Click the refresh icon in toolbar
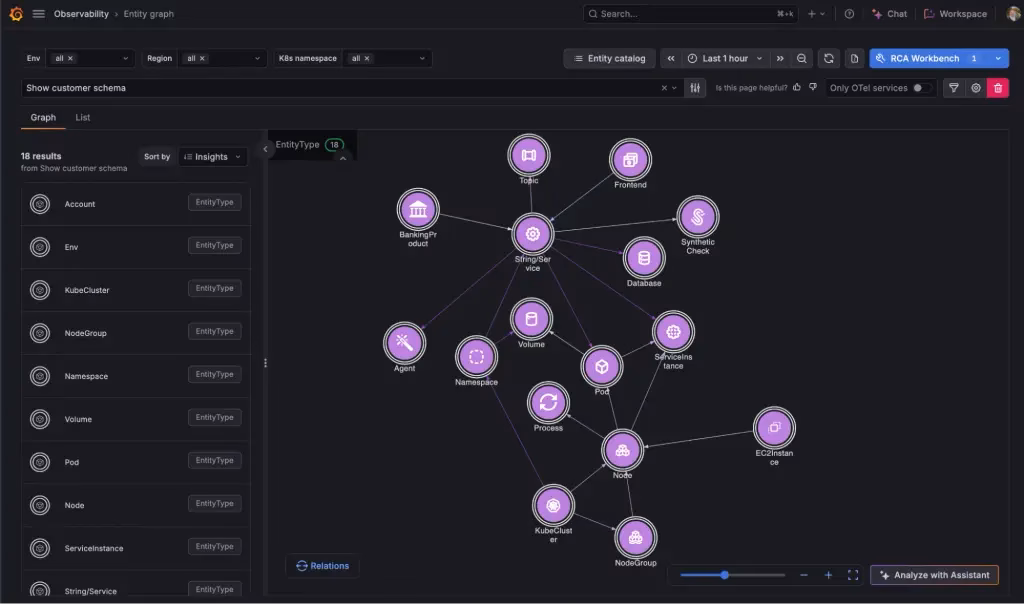 pos(829,58)
